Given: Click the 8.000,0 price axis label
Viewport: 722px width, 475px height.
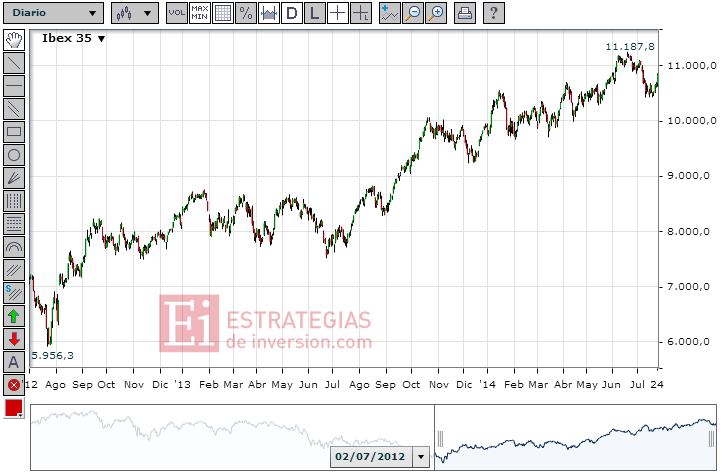Looking at the screenshot, I should [688, 232].
